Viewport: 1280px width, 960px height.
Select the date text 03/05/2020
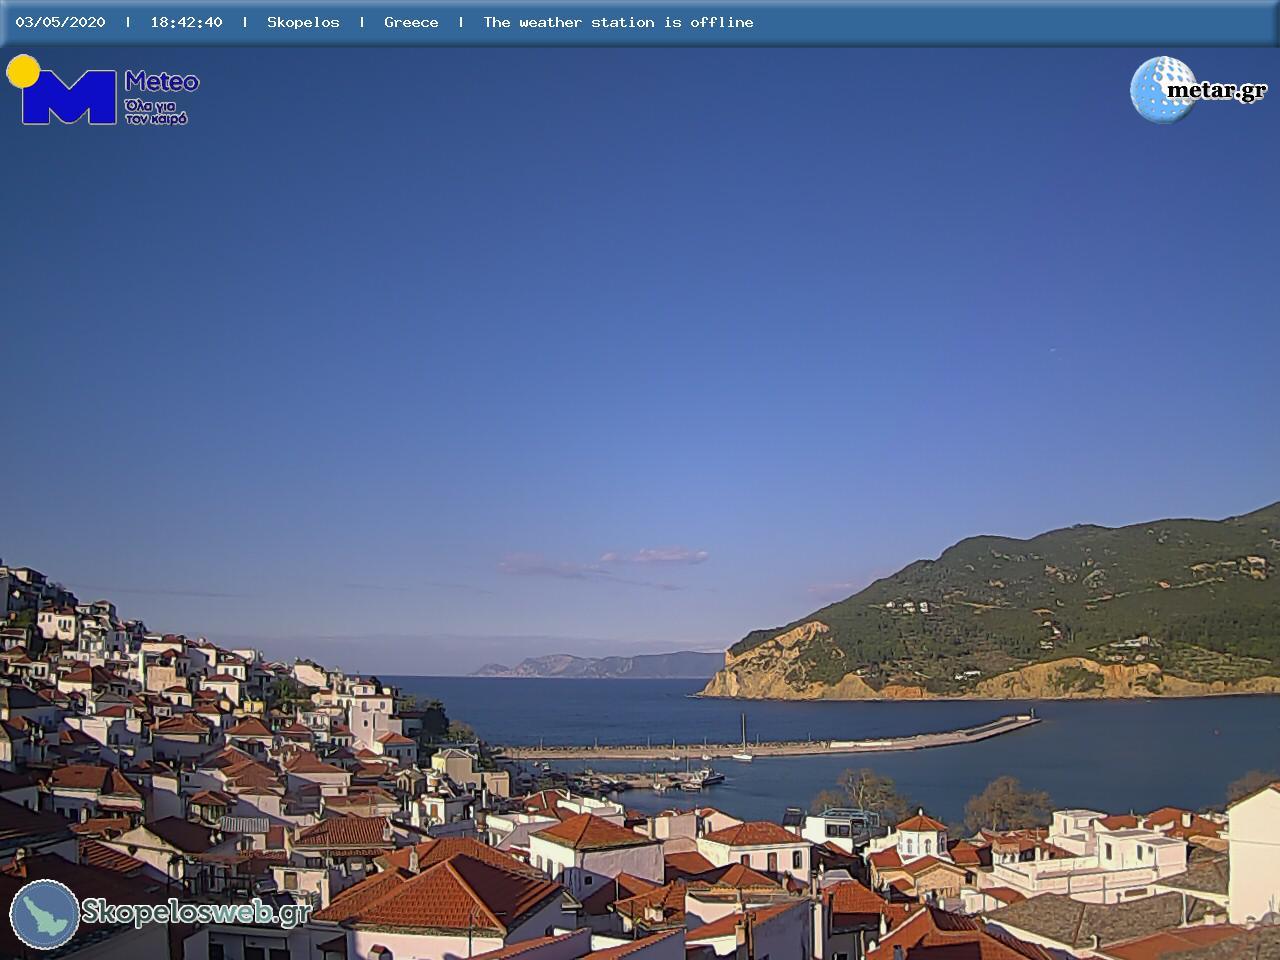point(60,22)
